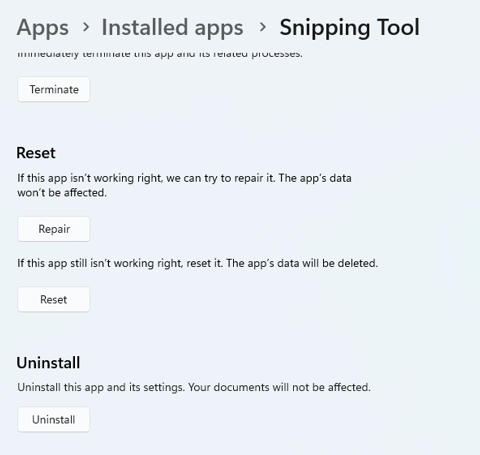The height and width of the screenshot is (455, 480).
Task: Go back to Apps breadcrumb
Action: (43, 28)
